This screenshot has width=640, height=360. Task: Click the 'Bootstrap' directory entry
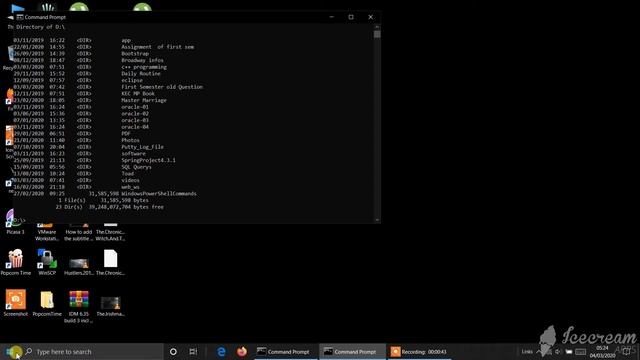[135, 53]
